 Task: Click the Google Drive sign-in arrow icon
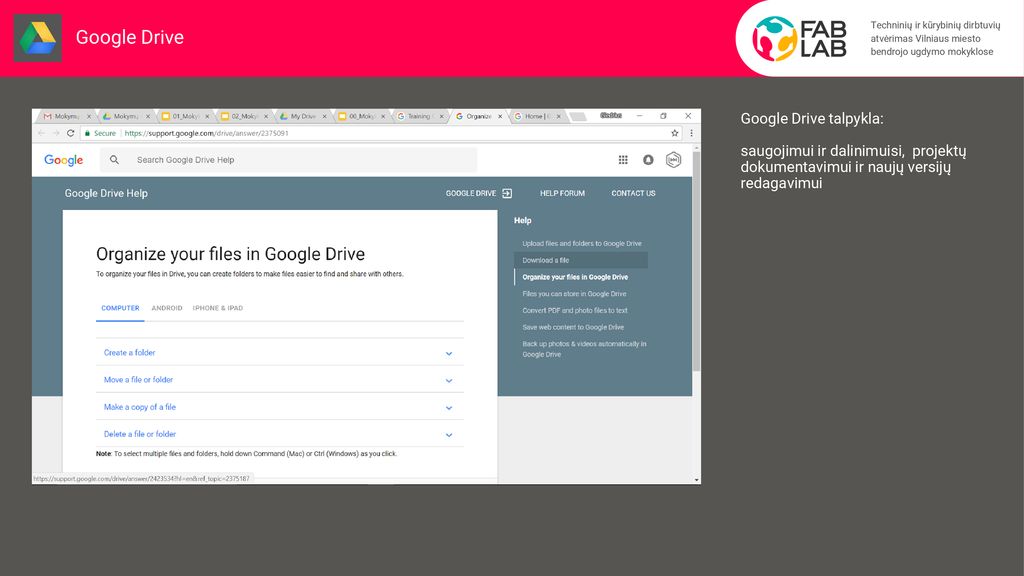pyautogui.click(x=507, y=193)
